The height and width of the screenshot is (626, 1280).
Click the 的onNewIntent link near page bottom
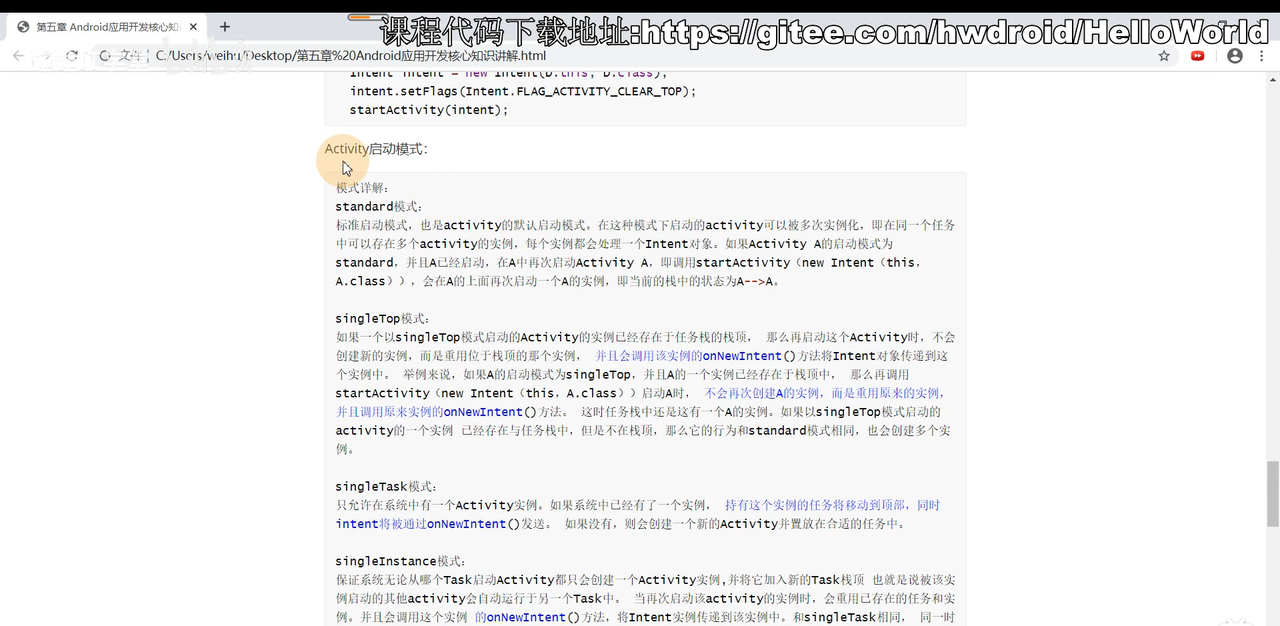pyautogui.click(x=521, y=617)
